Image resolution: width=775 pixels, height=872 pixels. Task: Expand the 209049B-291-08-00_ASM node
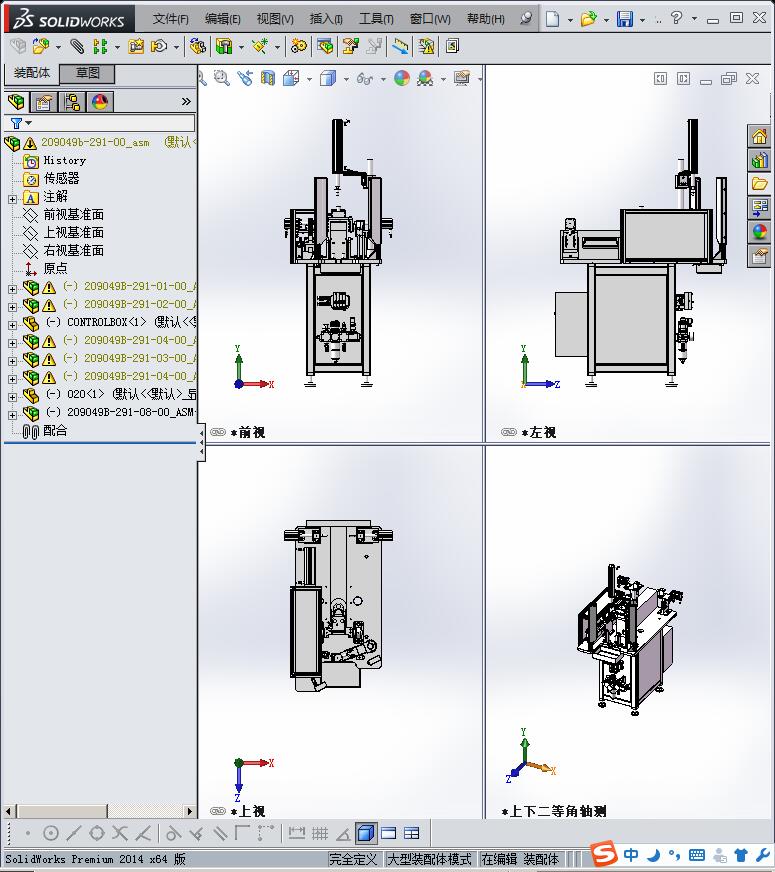tap(12, 415)
